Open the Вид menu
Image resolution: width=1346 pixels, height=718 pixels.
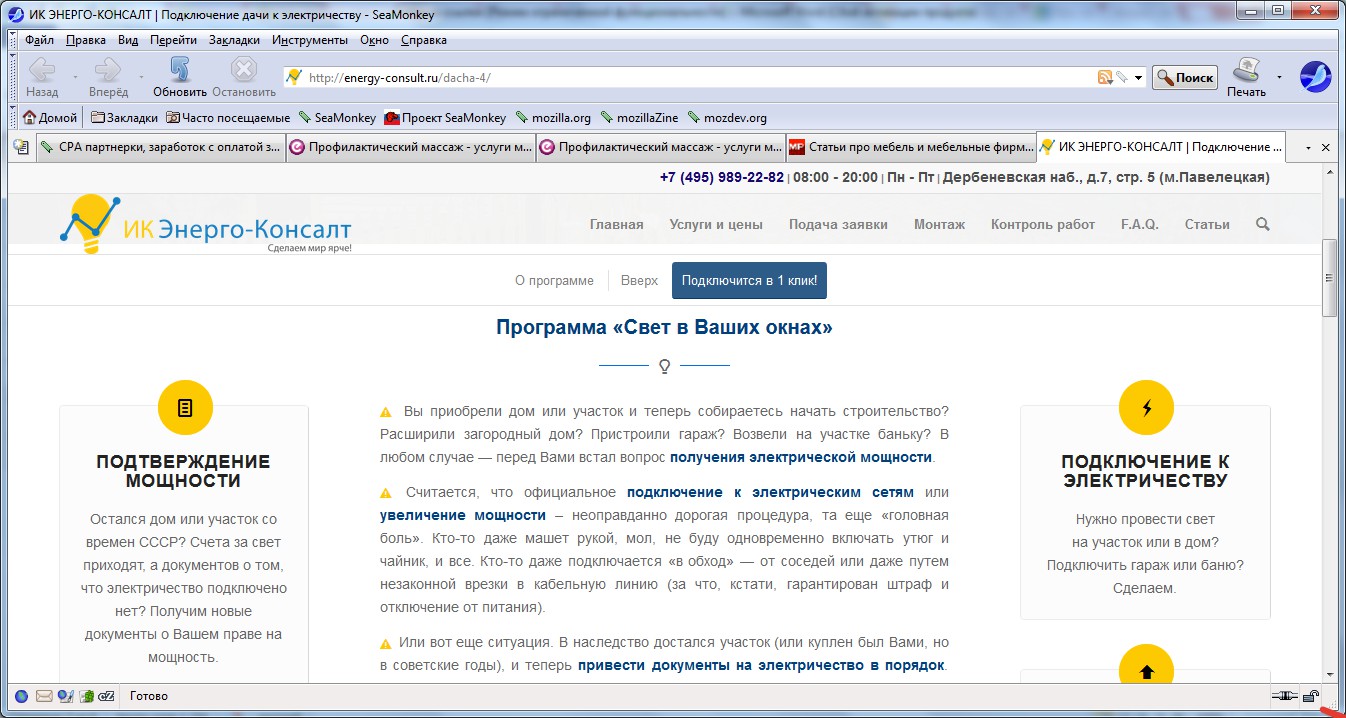128,40
